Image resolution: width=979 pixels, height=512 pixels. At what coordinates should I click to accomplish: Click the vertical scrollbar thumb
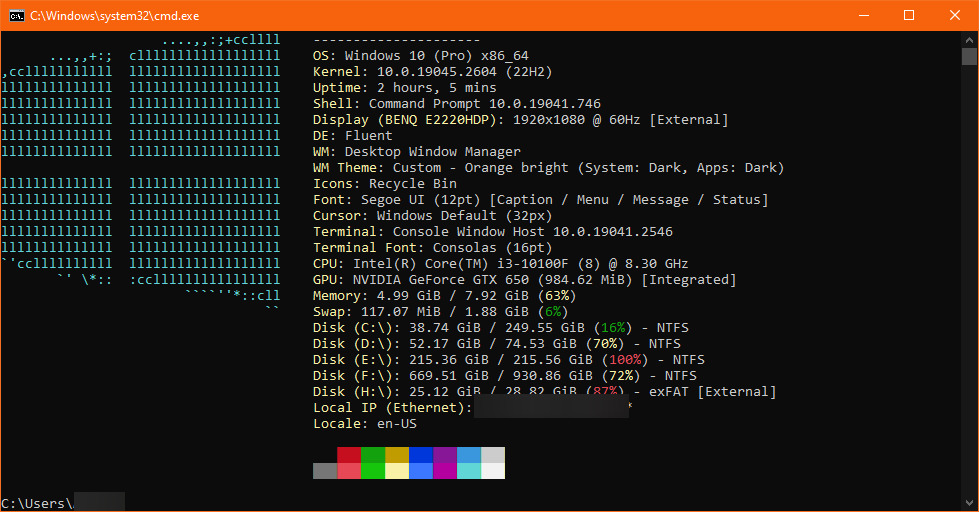click(x=969, y=56)
